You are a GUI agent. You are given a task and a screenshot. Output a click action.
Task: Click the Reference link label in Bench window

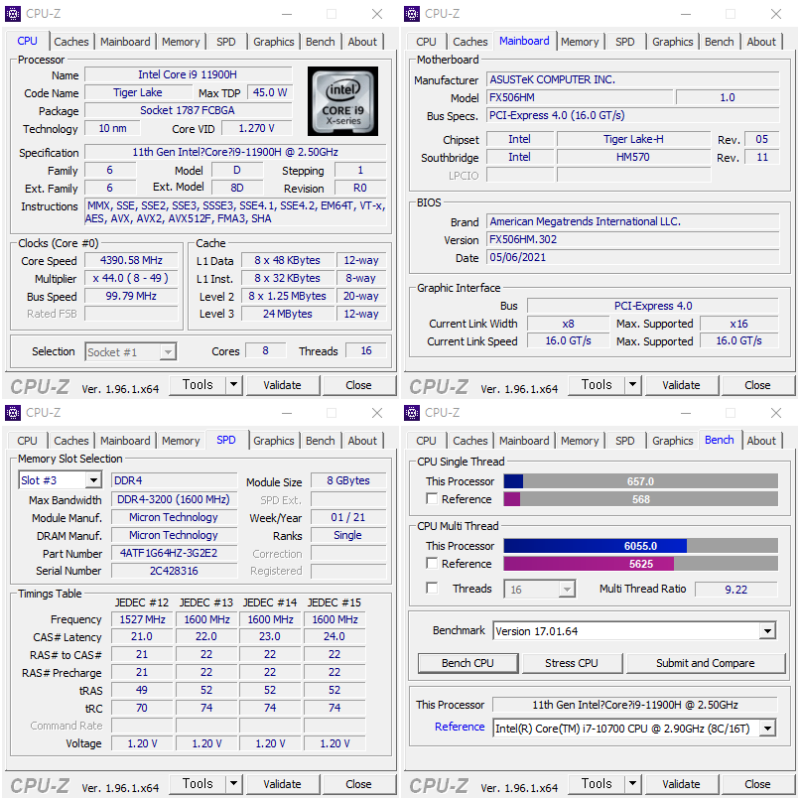tap(459, 727)
